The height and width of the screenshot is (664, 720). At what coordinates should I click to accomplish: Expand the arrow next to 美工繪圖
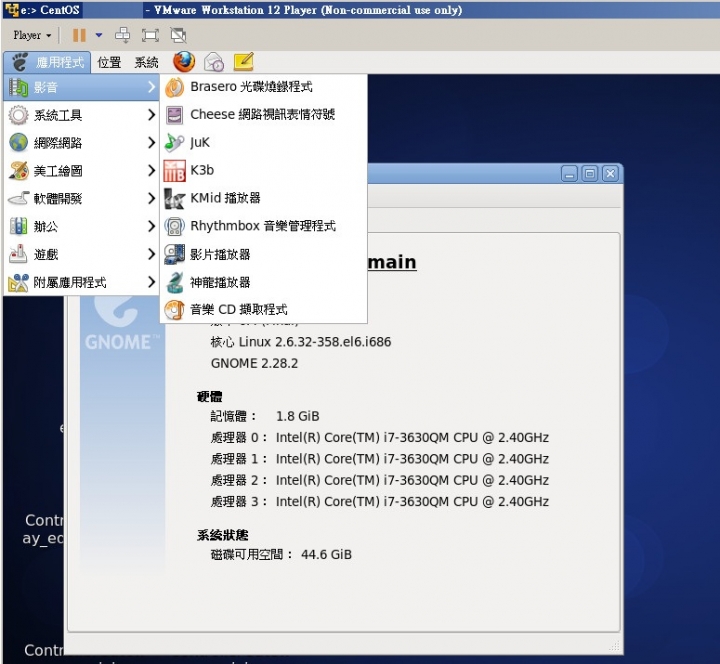151,171
